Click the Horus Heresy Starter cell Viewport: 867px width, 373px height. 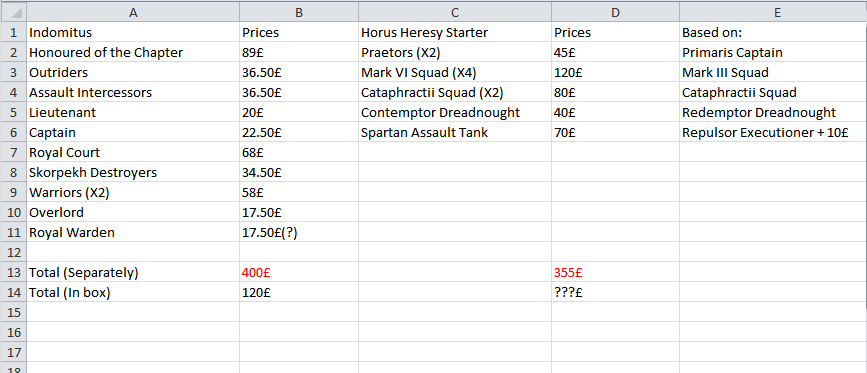455,33
